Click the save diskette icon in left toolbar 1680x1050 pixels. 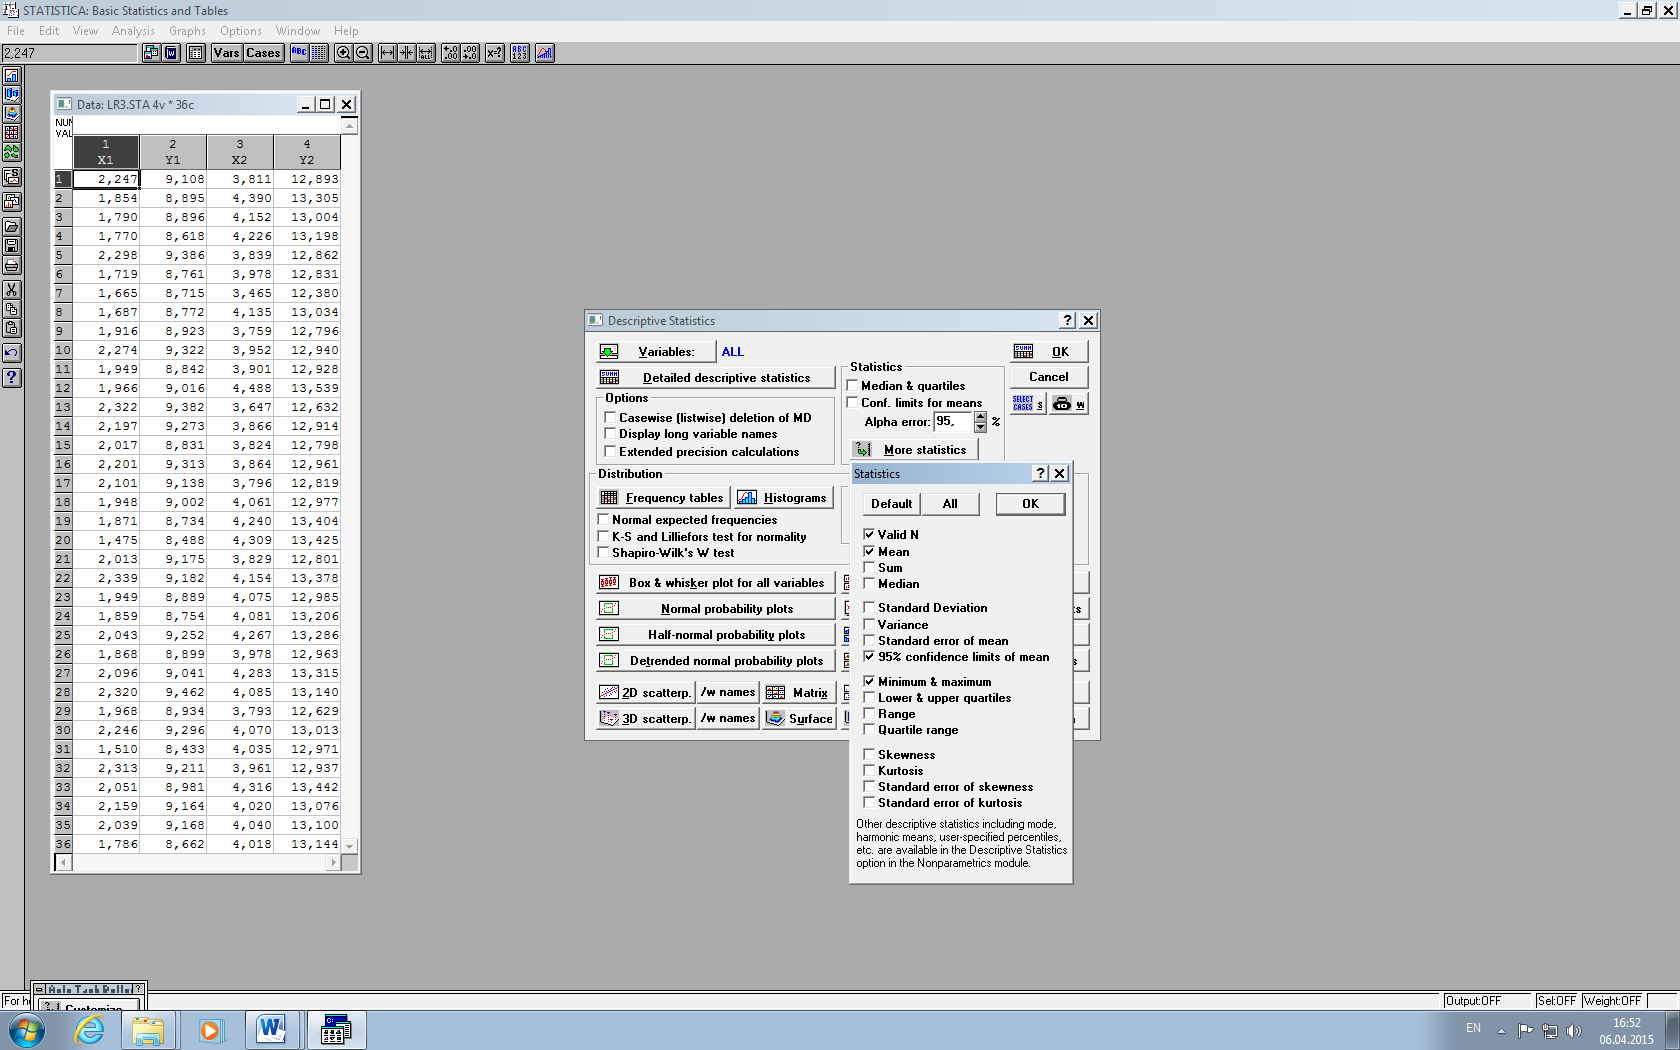12,246
